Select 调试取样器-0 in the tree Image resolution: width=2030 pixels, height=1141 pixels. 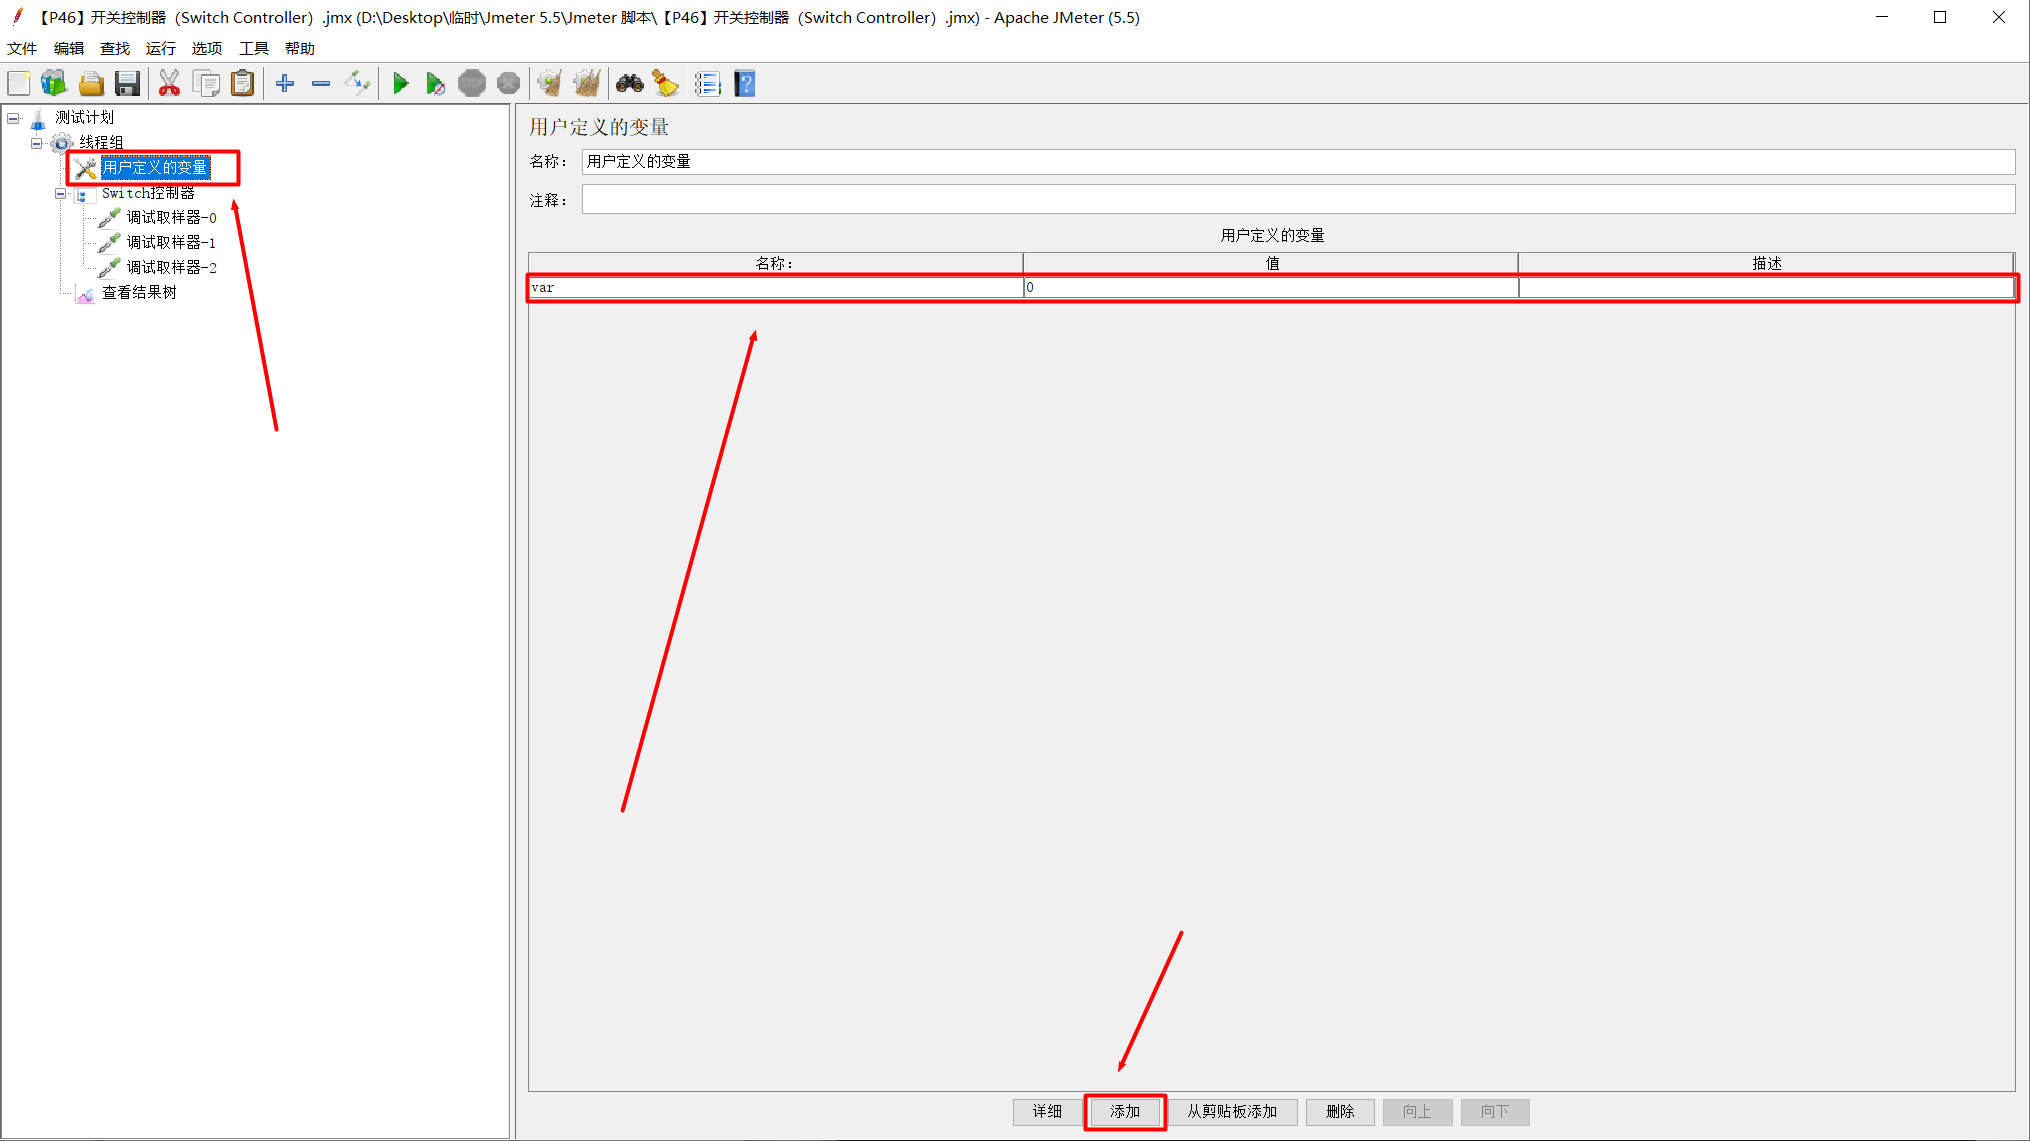pos(171,218)
